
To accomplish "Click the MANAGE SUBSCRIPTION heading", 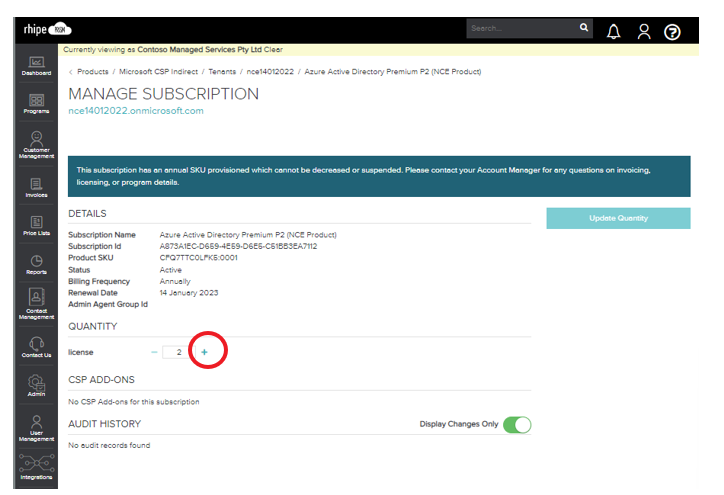I will pos(163,94).
